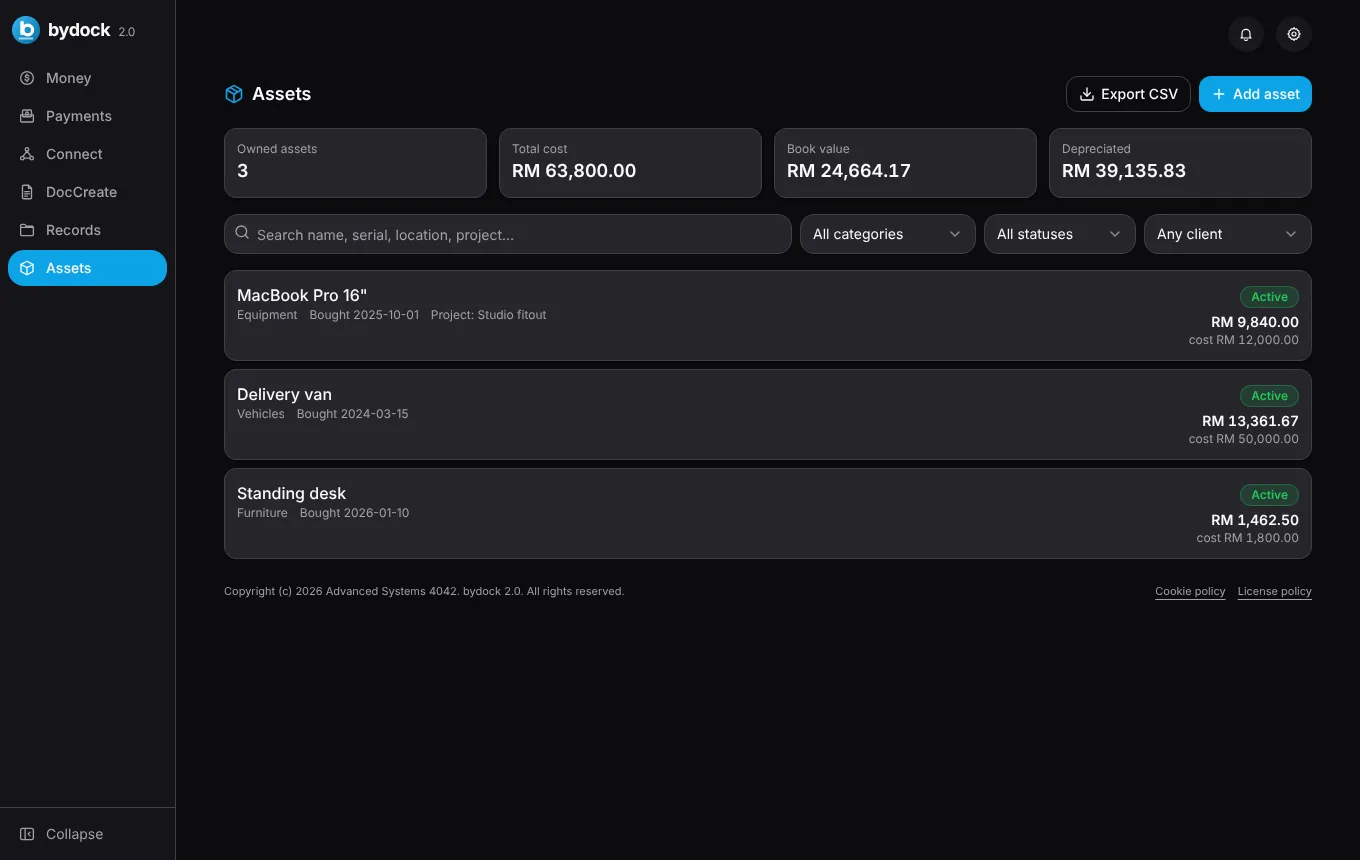Click the RM 9,840.00 value
1360x860 pixels.
(x=1255, y=322)
